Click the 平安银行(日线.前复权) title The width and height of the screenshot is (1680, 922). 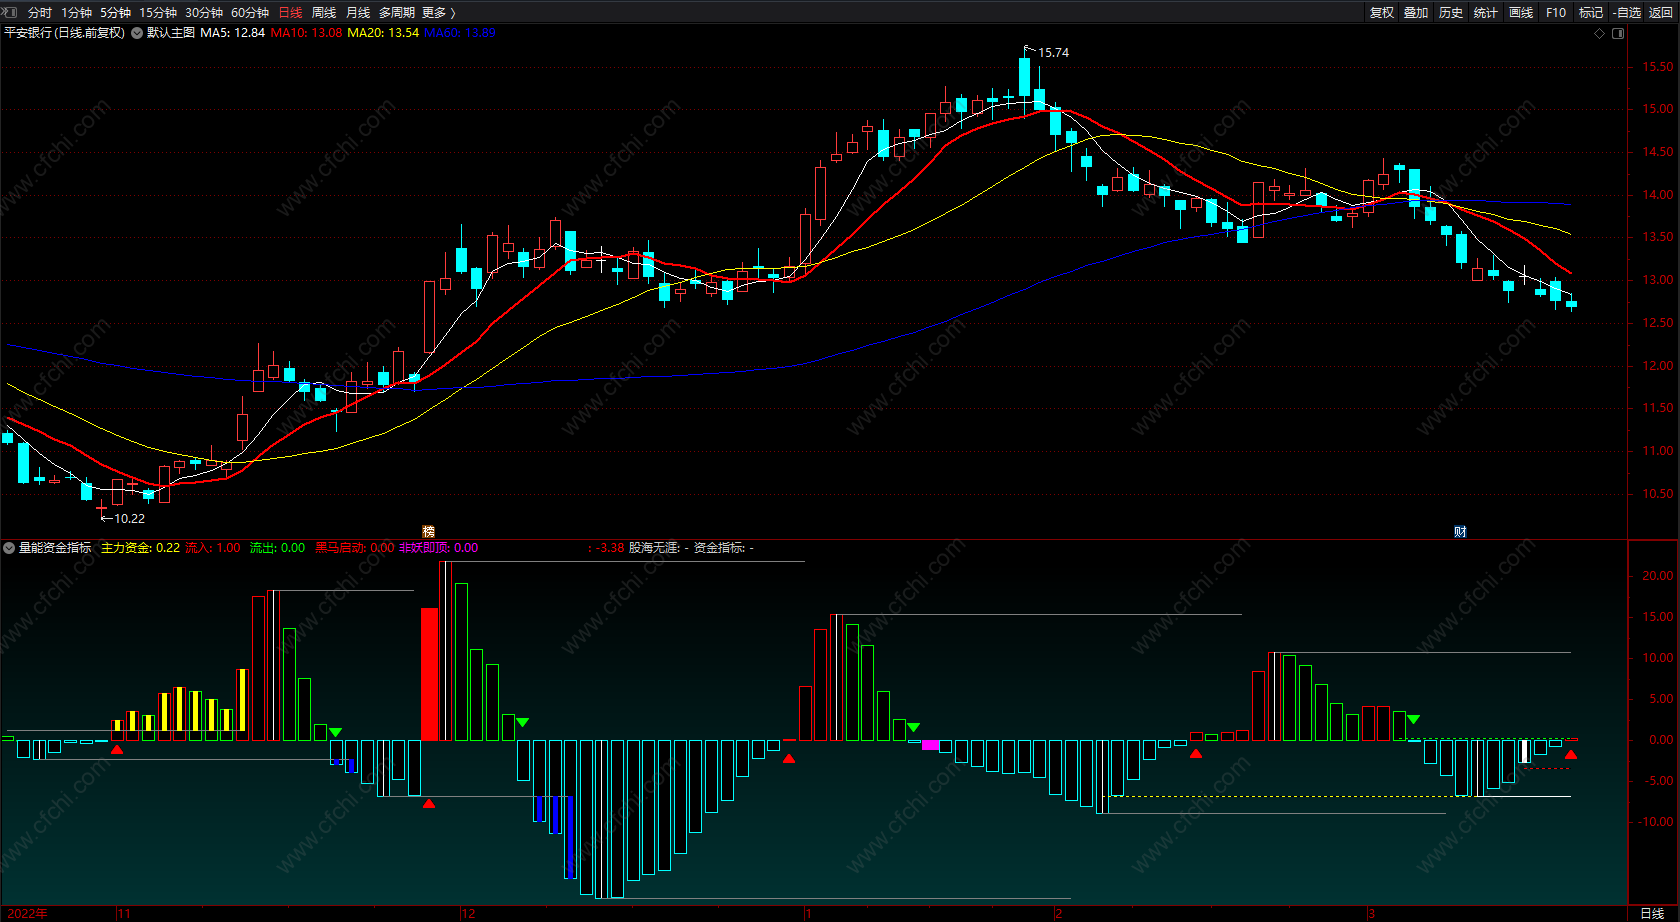coord(65,33)
